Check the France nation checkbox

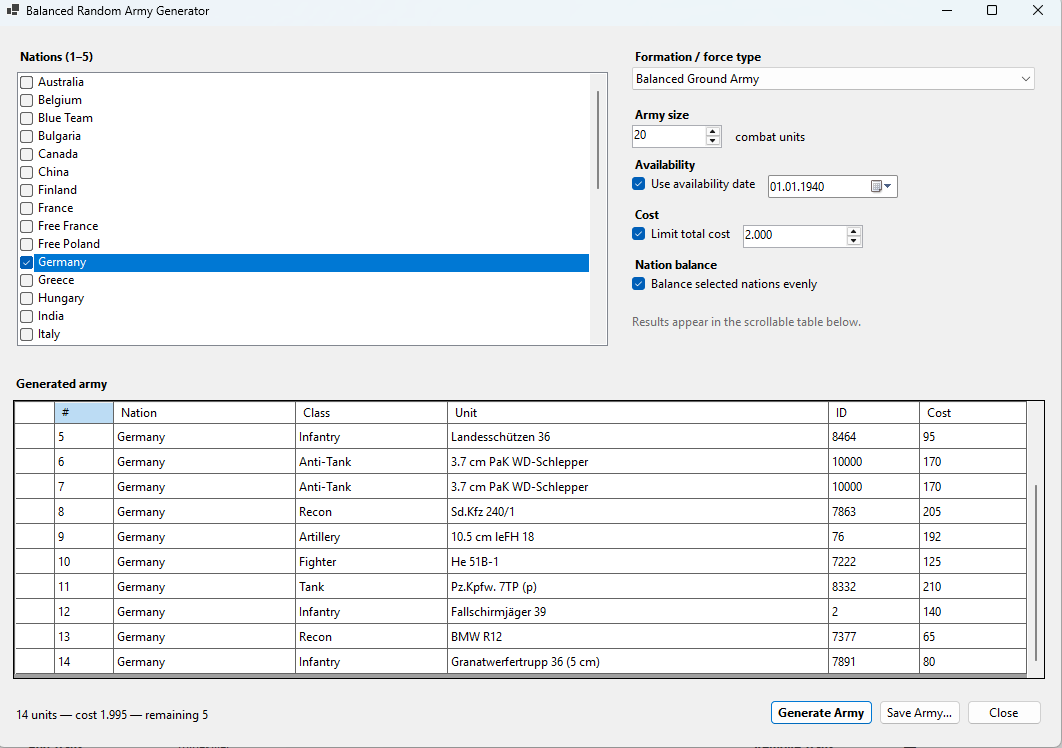pos(26,208)
